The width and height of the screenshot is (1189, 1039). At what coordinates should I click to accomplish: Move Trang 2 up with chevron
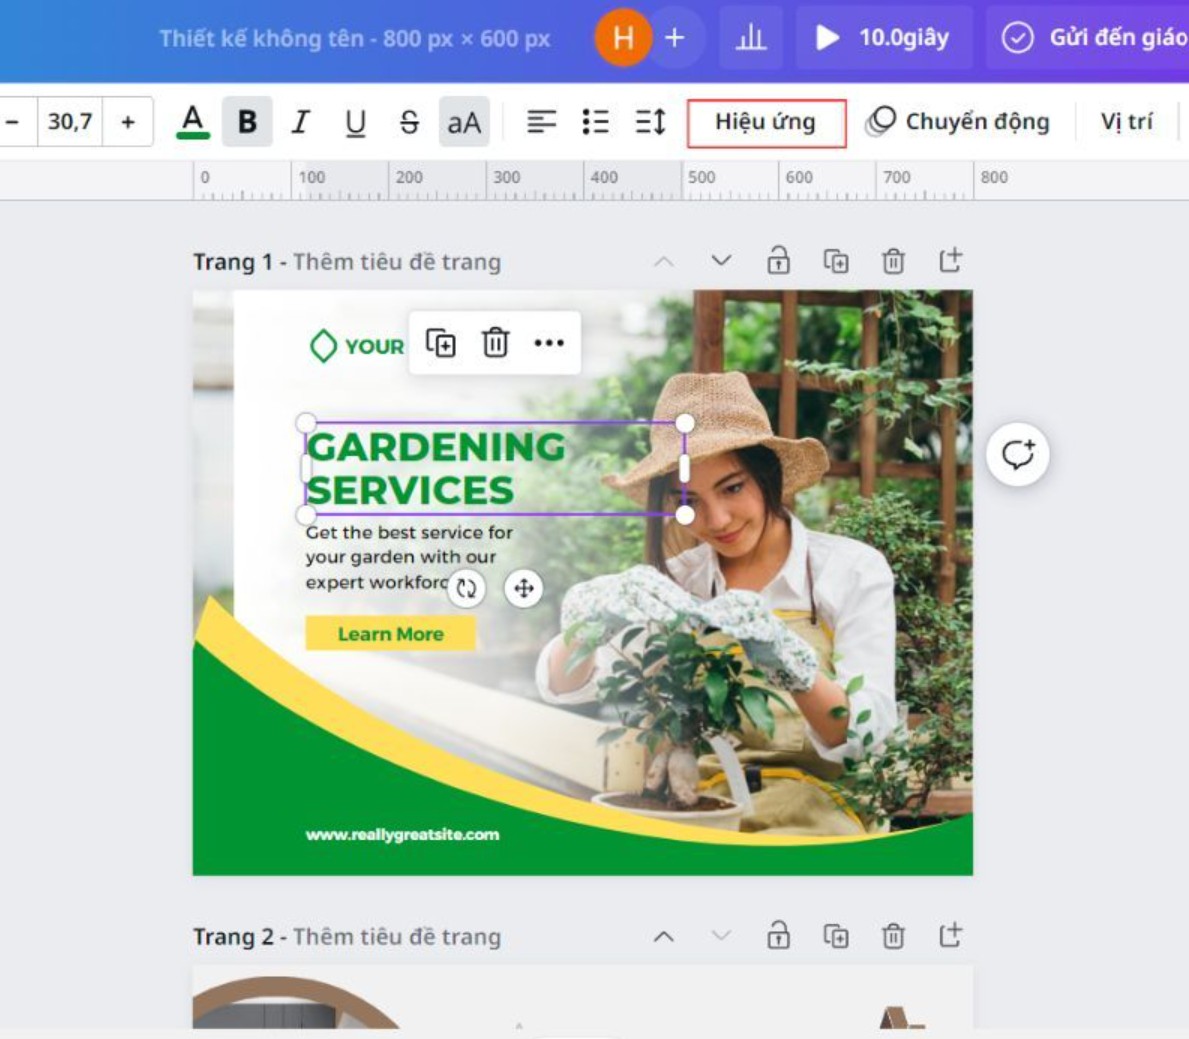[x=664, y=936]
